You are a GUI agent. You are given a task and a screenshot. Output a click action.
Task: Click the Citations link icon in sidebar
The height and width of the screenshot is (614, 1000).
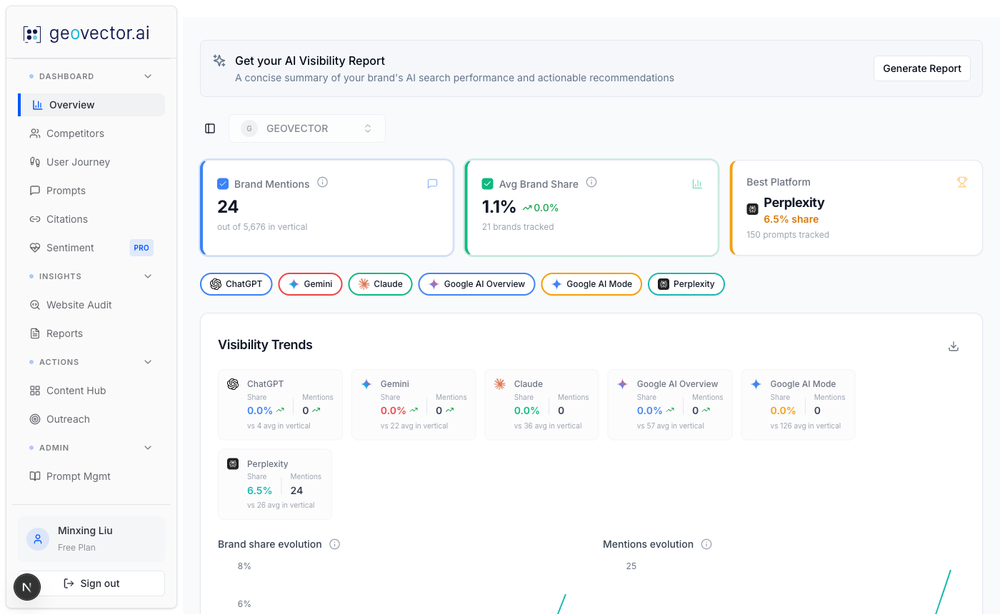(34, 219)
